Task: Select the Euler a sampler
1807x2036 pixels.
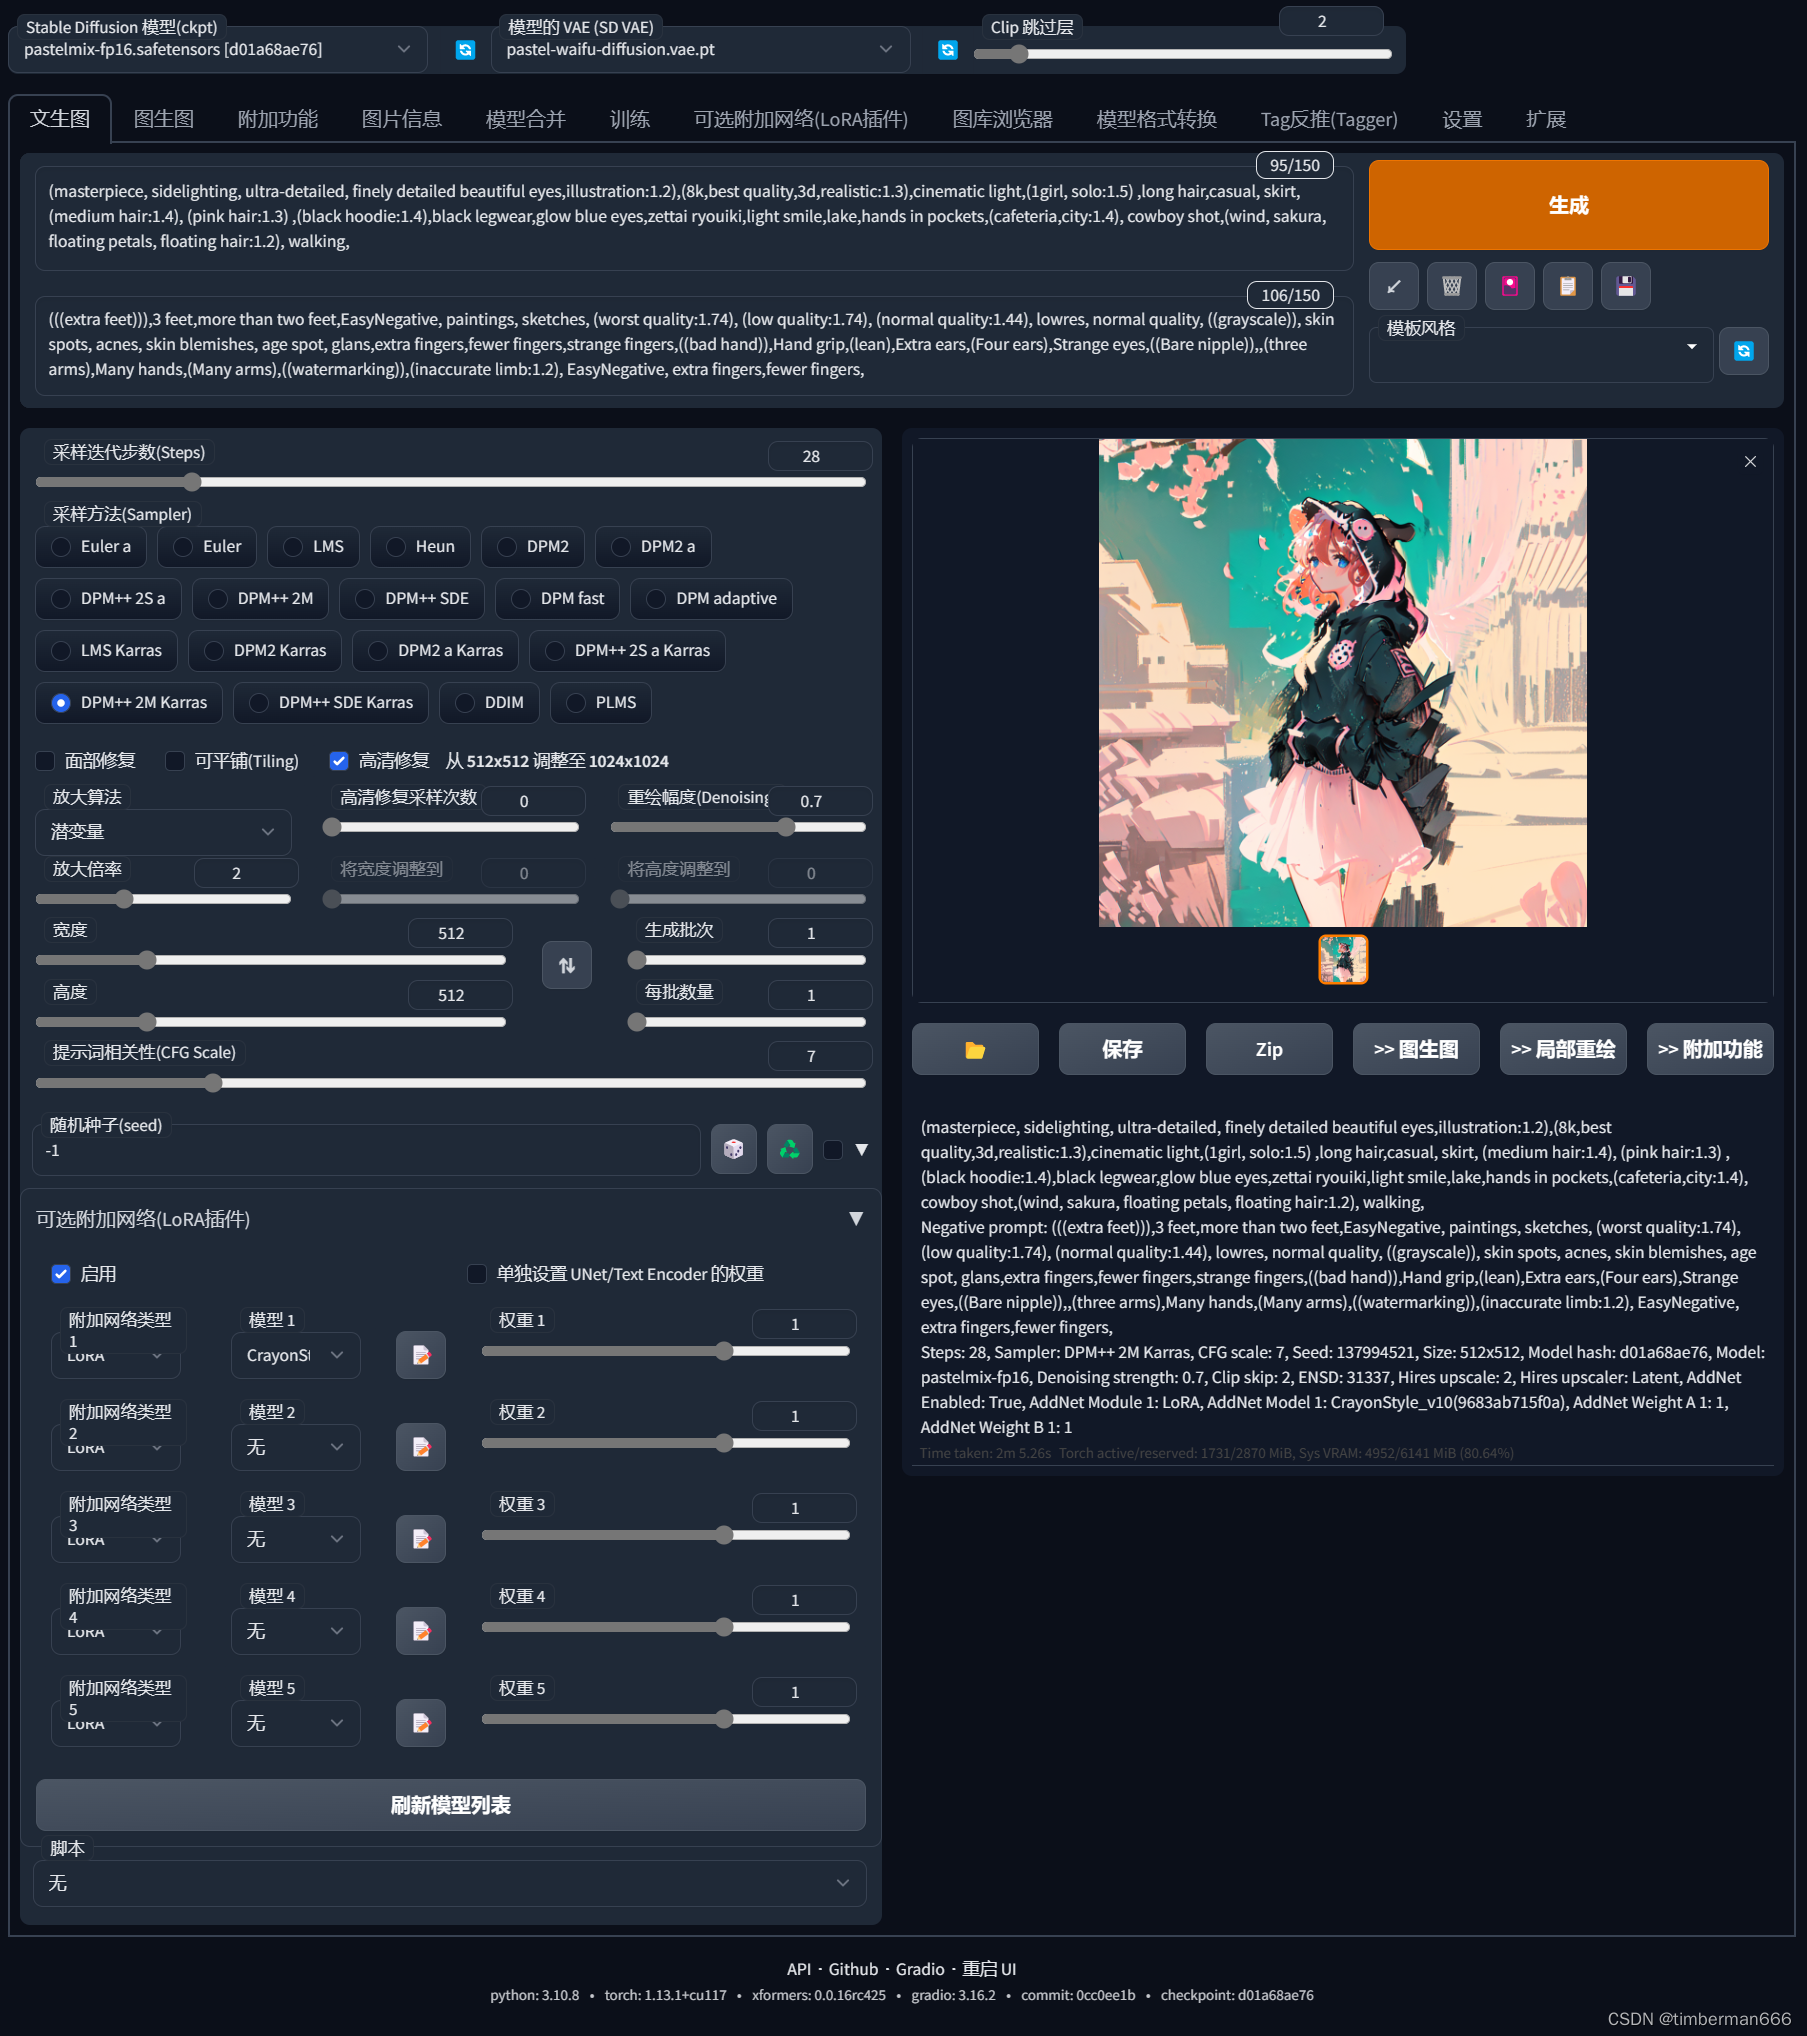Action: click(91, 547)
